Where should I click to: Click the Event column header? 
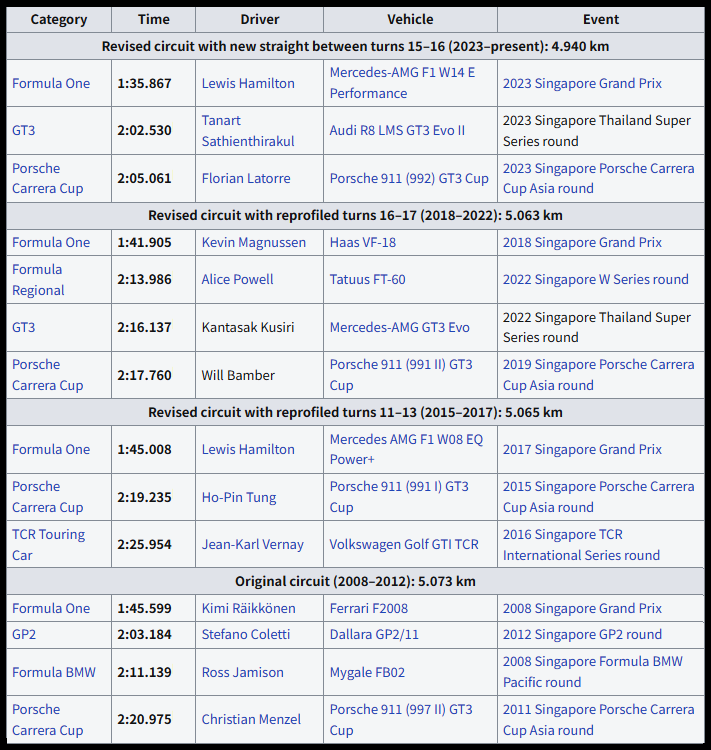[x=600, y=19]
